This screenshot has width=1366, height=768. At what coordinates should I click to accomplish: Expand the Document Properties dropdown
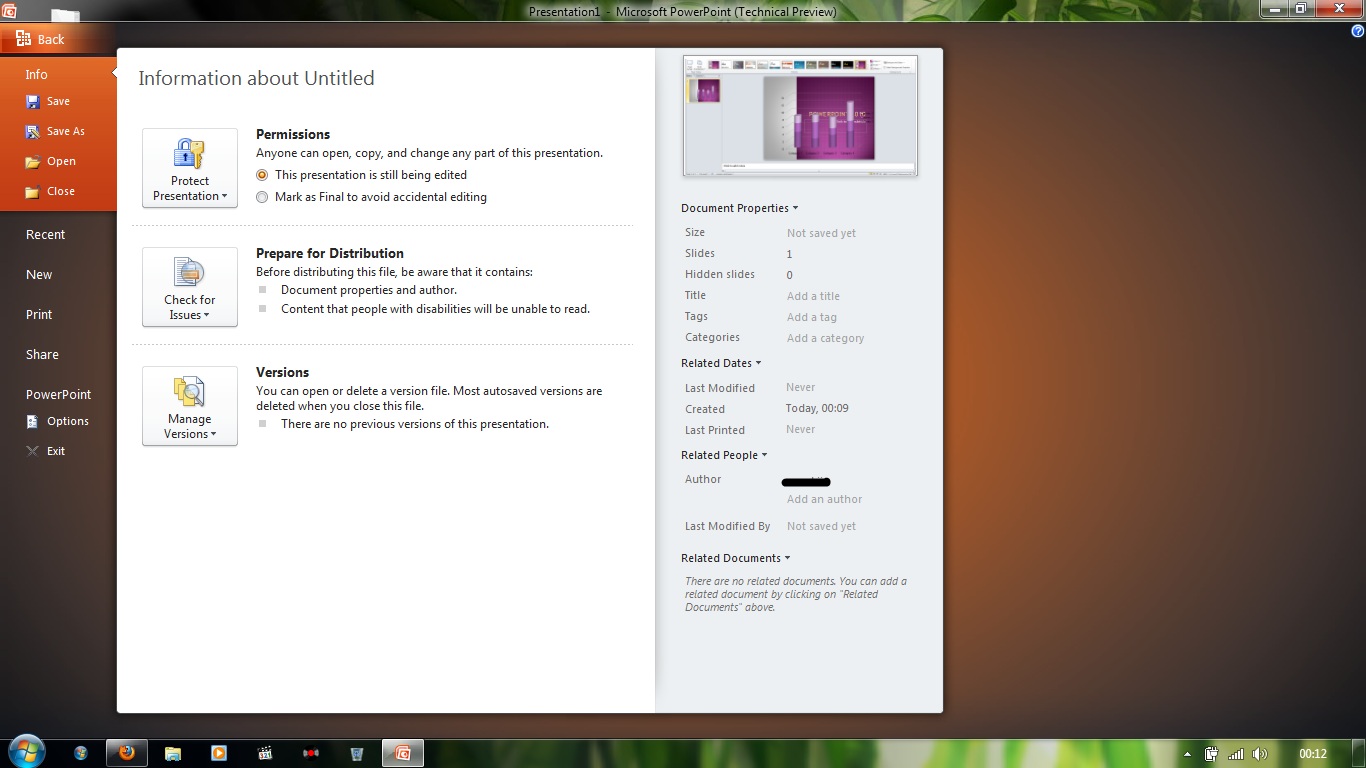[x=740, y=208]
